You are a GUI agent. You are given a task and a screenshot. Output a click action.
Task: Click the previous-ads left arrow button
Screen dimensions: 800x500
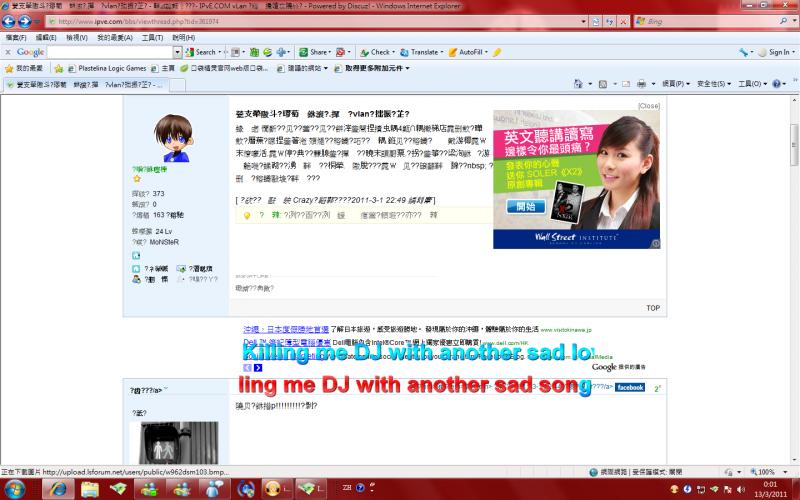[247, 368]
